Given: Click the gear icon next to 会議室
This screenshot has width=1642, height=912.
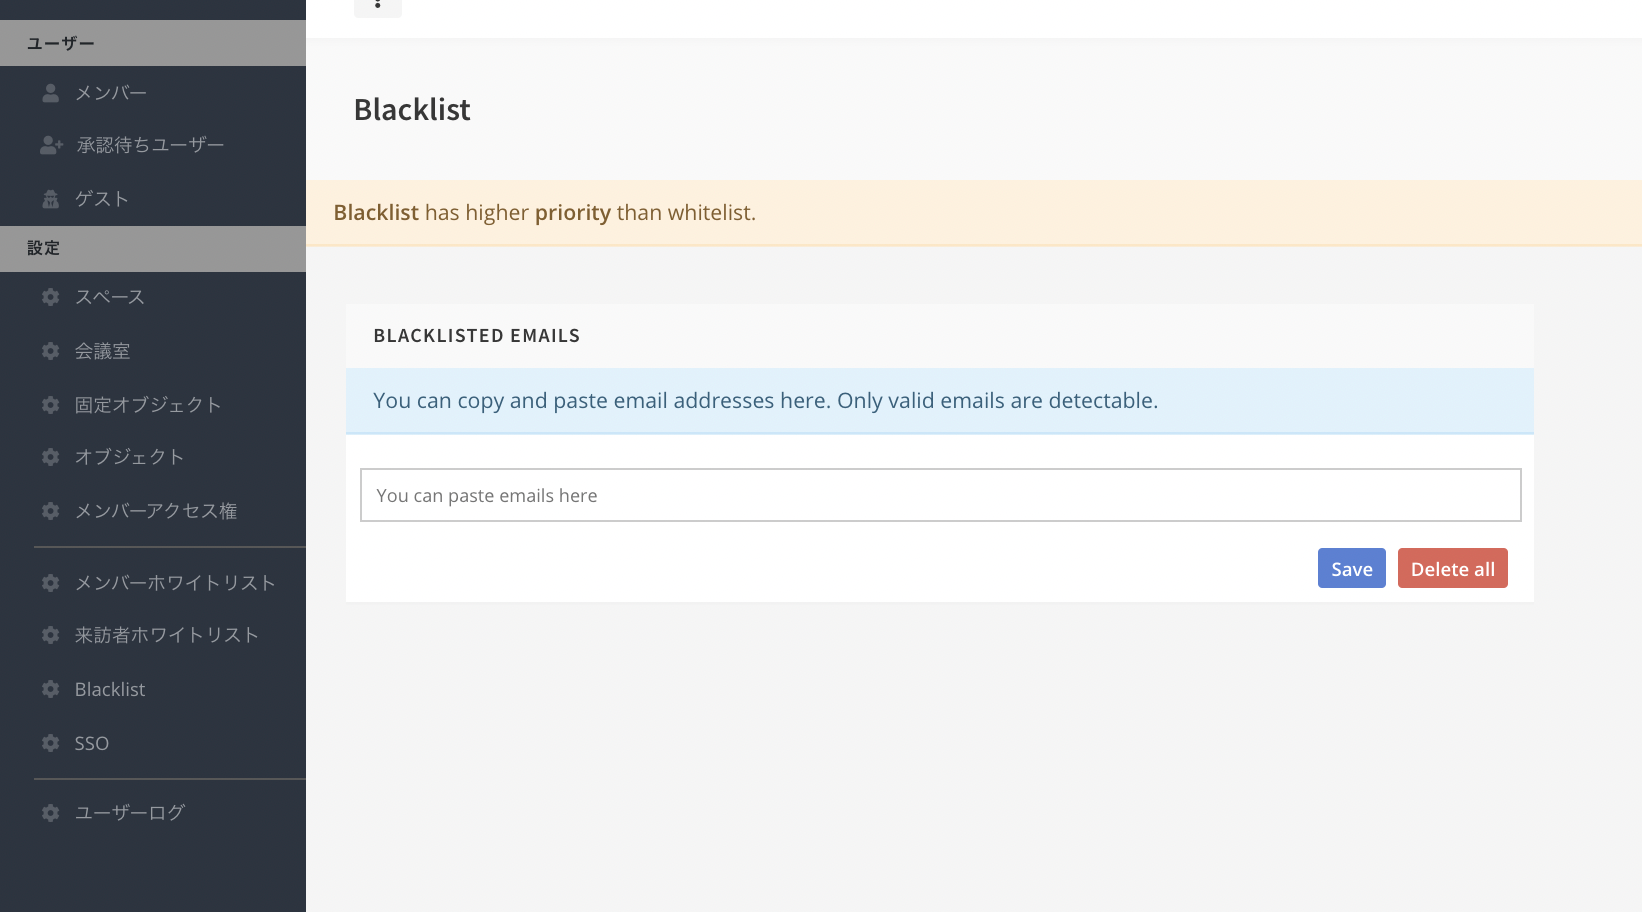Looking at the screenshot, I should pos(51,351).
